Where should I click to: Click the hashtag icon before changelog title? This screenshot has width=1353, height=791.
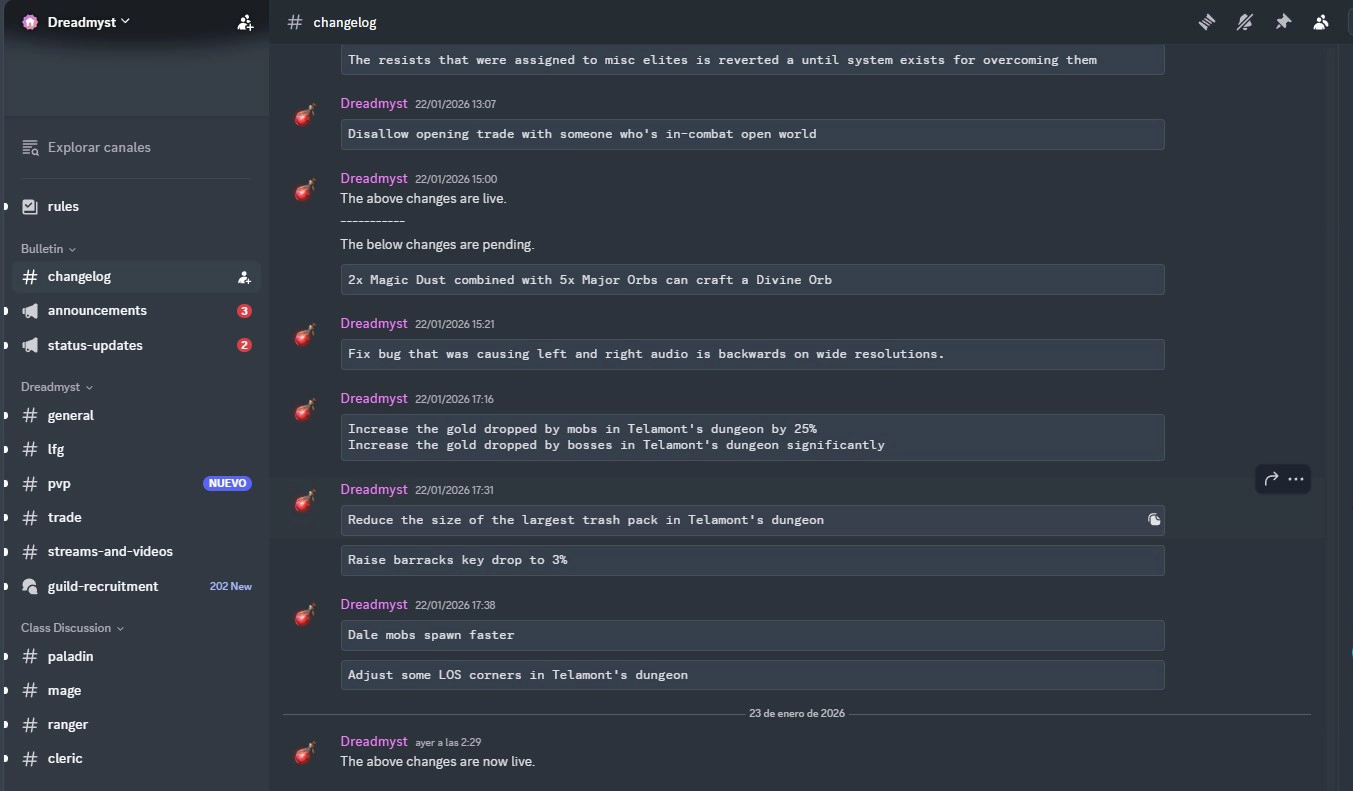coord(295,22)
